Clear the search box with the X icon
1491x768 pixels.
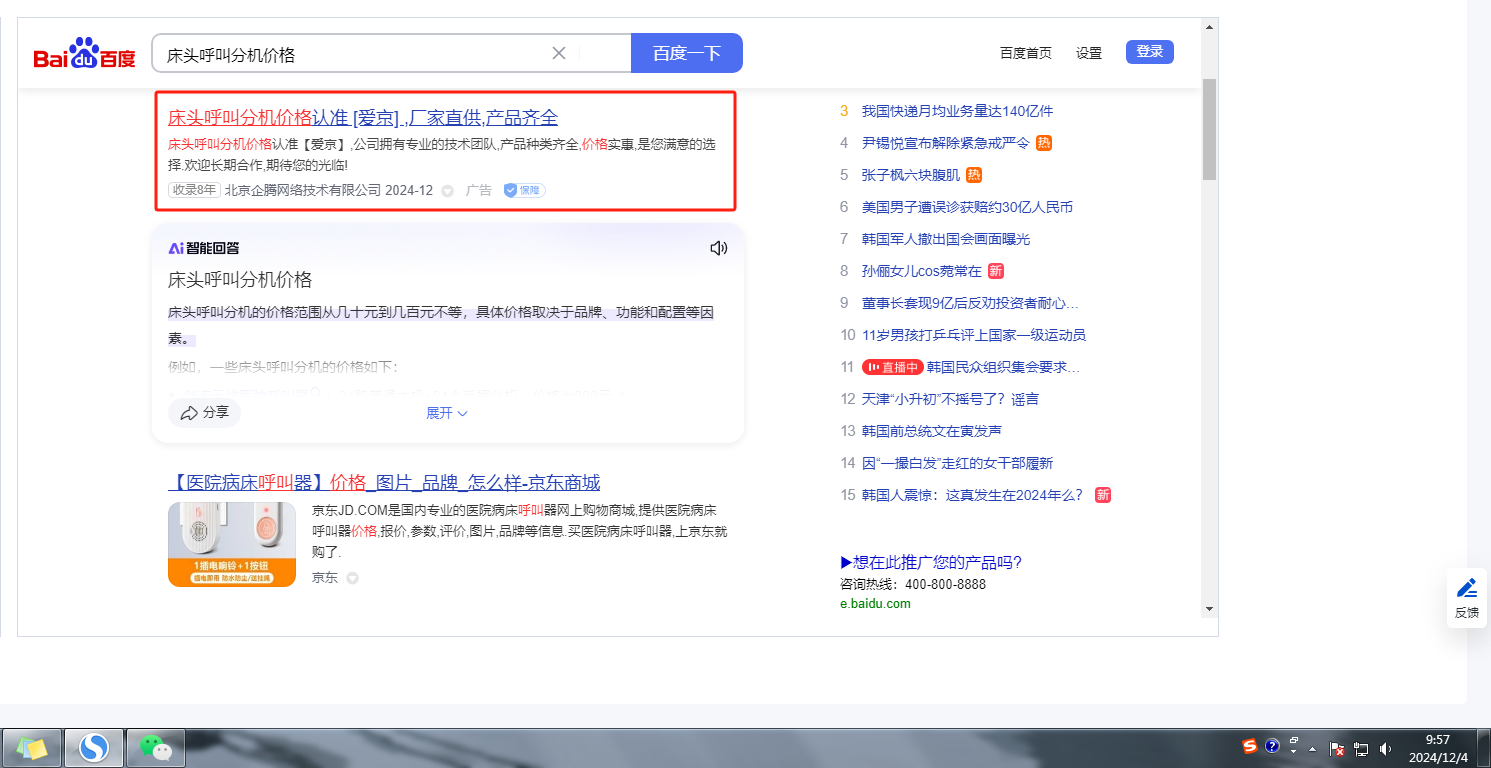click(x=559, y=53)
